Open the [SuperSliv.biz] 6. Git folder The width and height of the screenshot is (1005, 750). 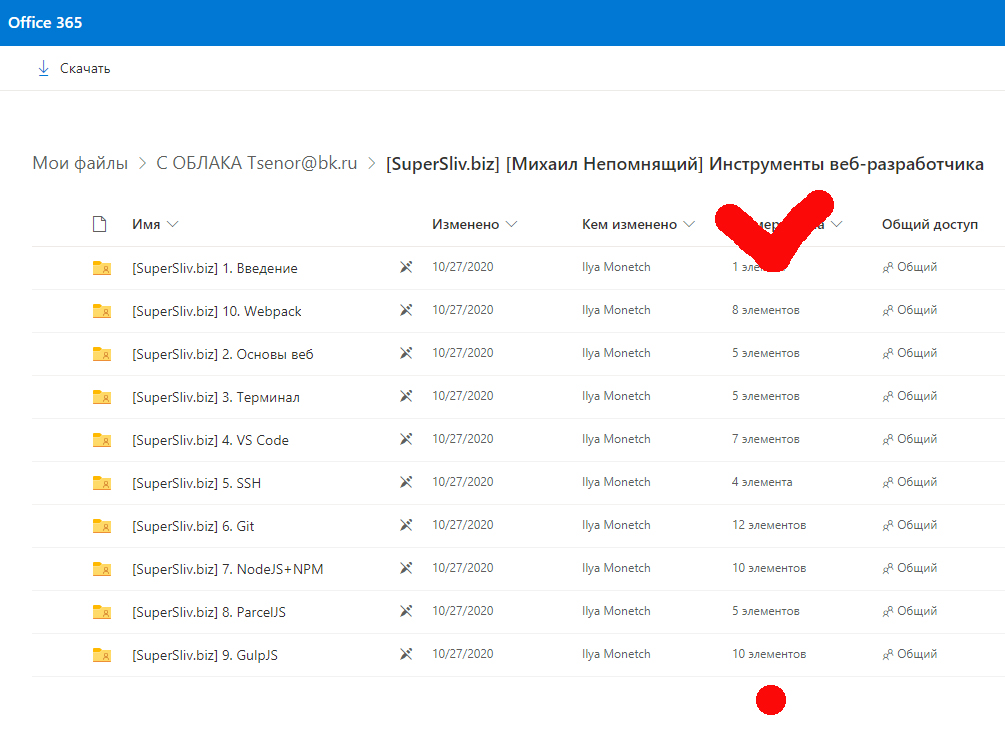point(193,526)
